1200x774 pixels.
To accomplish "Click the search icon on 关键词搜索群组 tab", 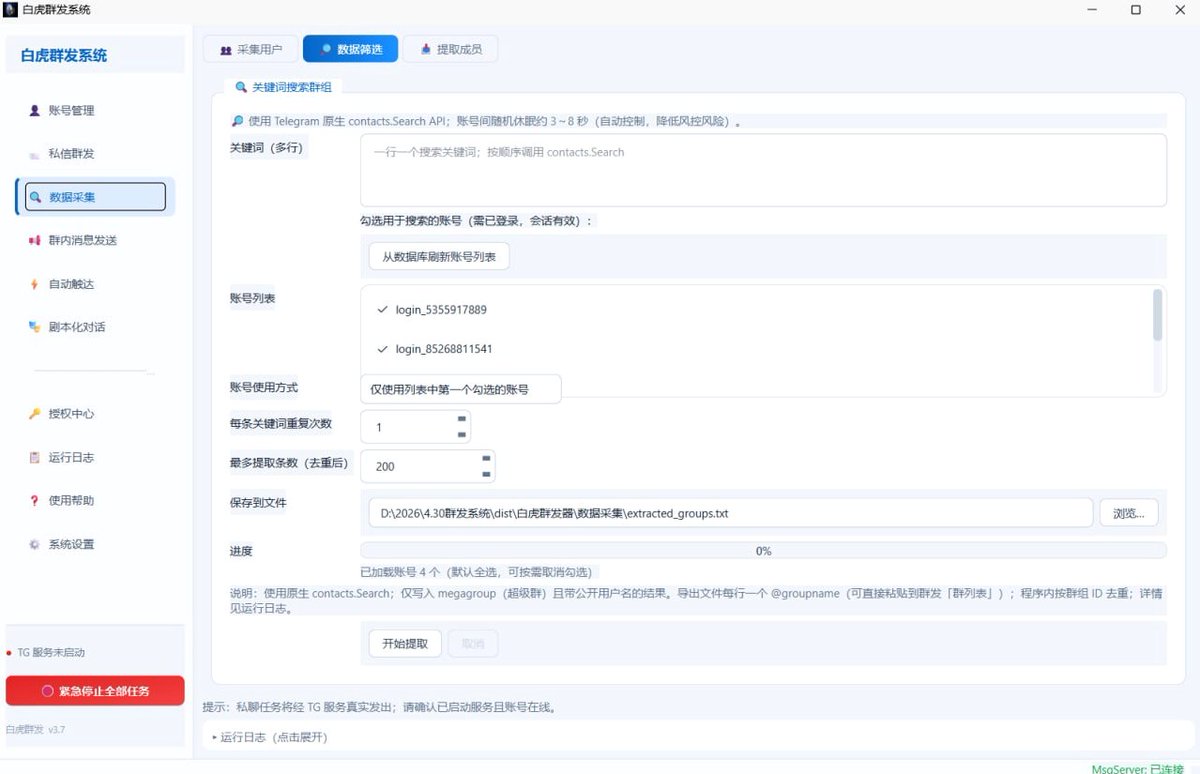I will click(x=241, y=87).
